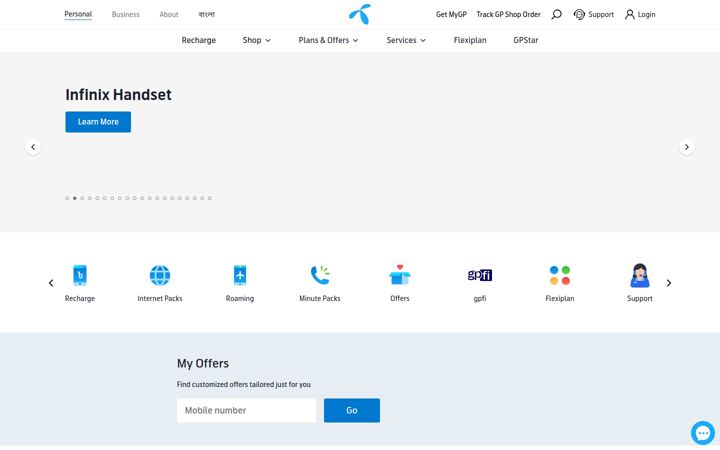Show previous quick-link items arrow
The image size is (720, 450).
51,283
